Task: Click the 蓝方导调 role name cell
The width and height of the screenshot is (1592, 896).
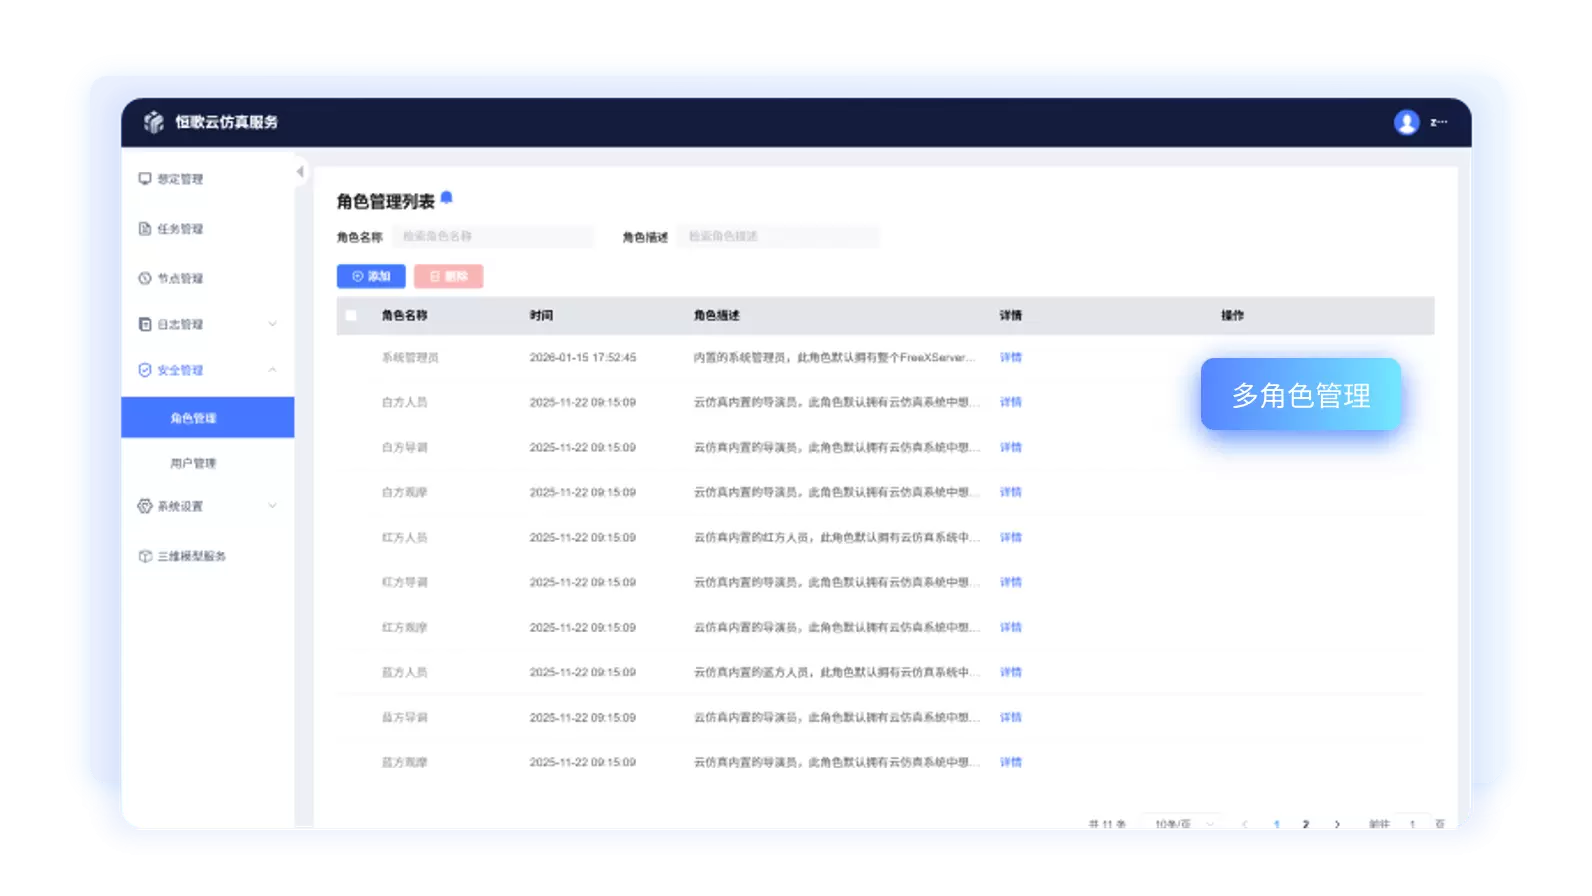Action: (405, 717)
